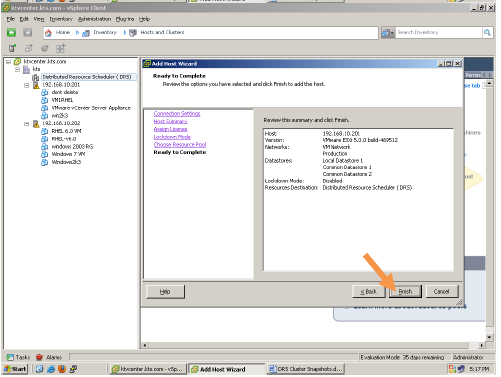Image resolution: width=501 pixels, height=377 pixels.
Task: Click the Assign License wizard link
Action: click(x=170, y=129)
